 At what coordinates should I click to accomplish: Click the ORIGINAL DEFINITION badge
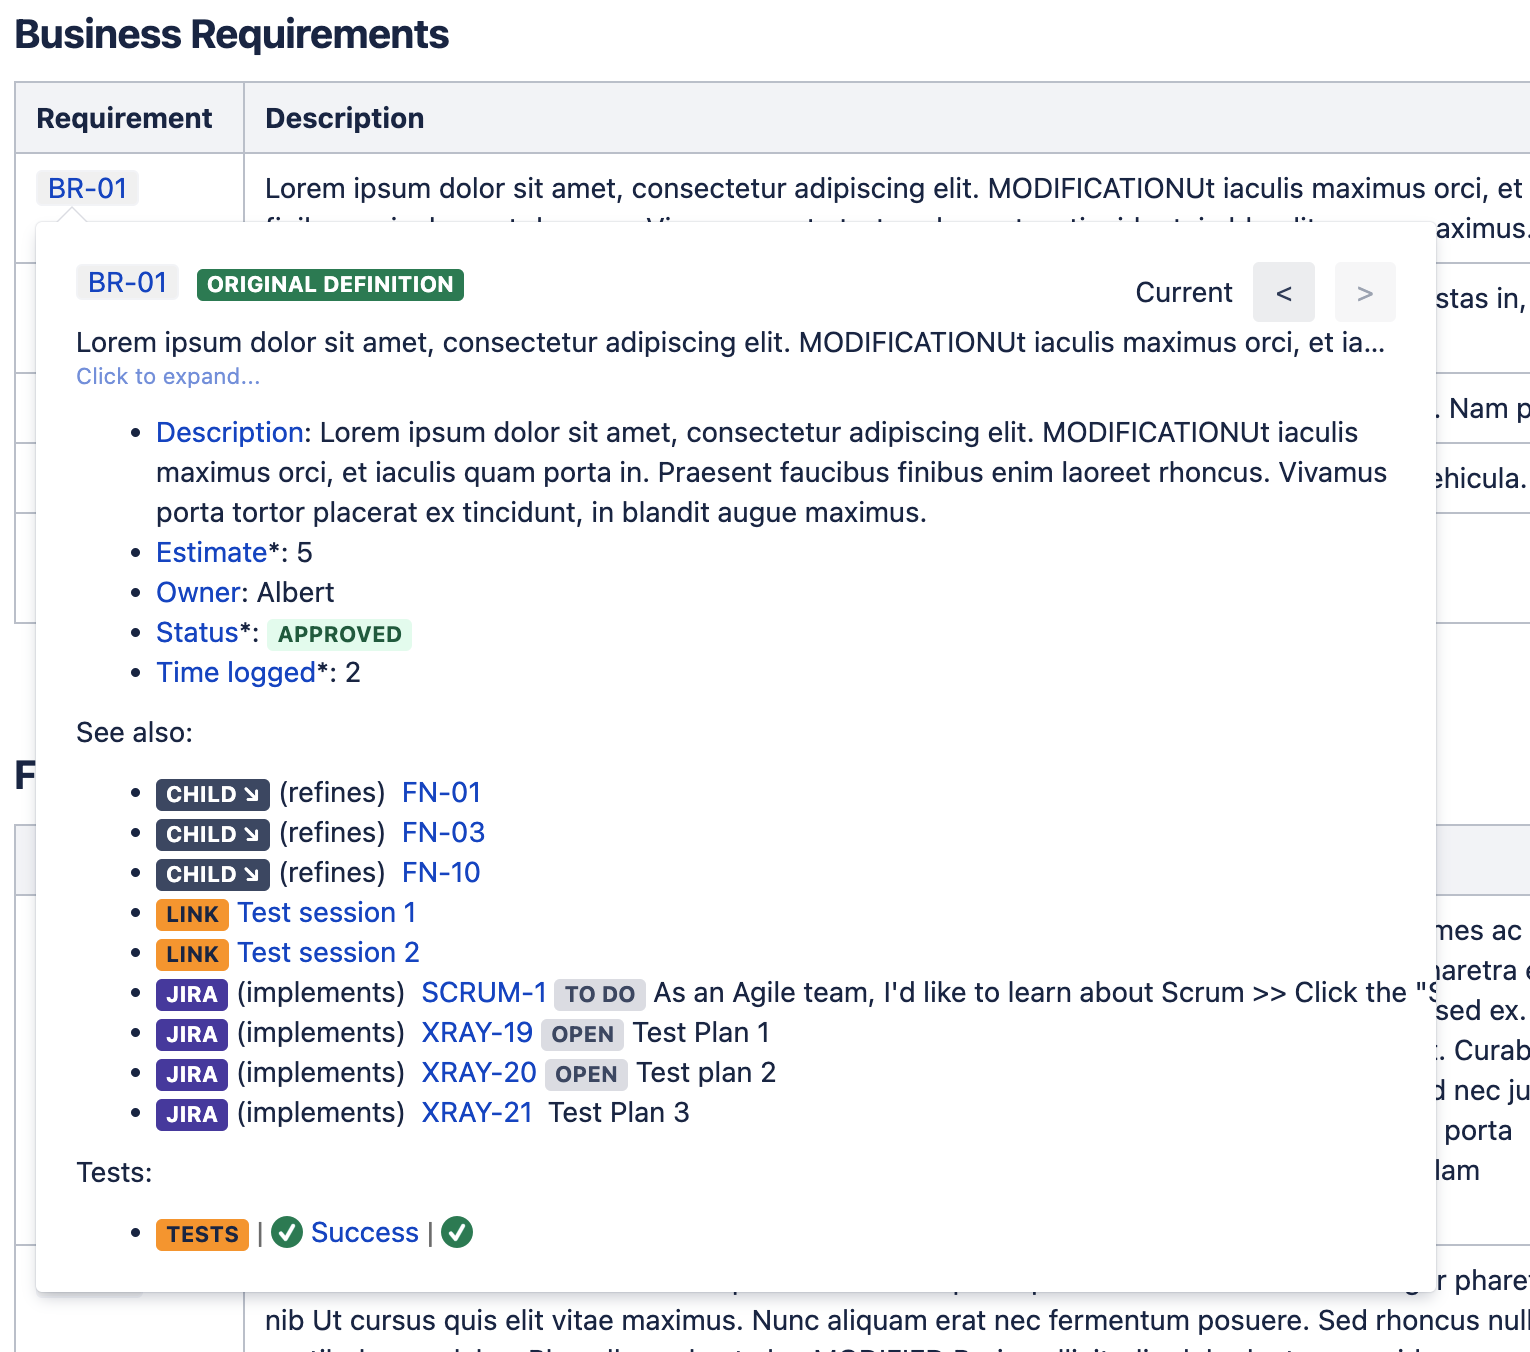pyautogui.click(x=330, y=285)
